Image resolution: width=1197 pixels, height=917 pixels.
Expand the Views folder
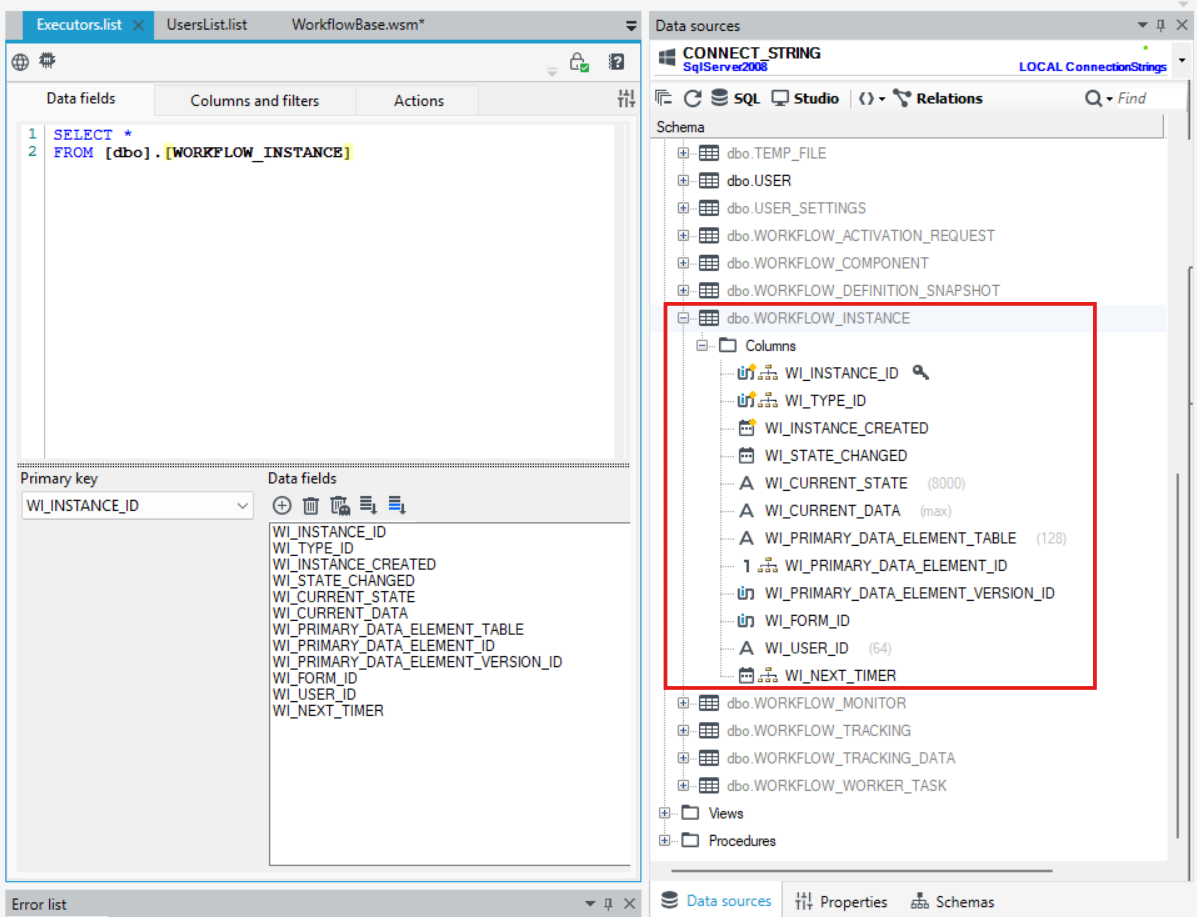pyautogui.click(x=665, y=813)
